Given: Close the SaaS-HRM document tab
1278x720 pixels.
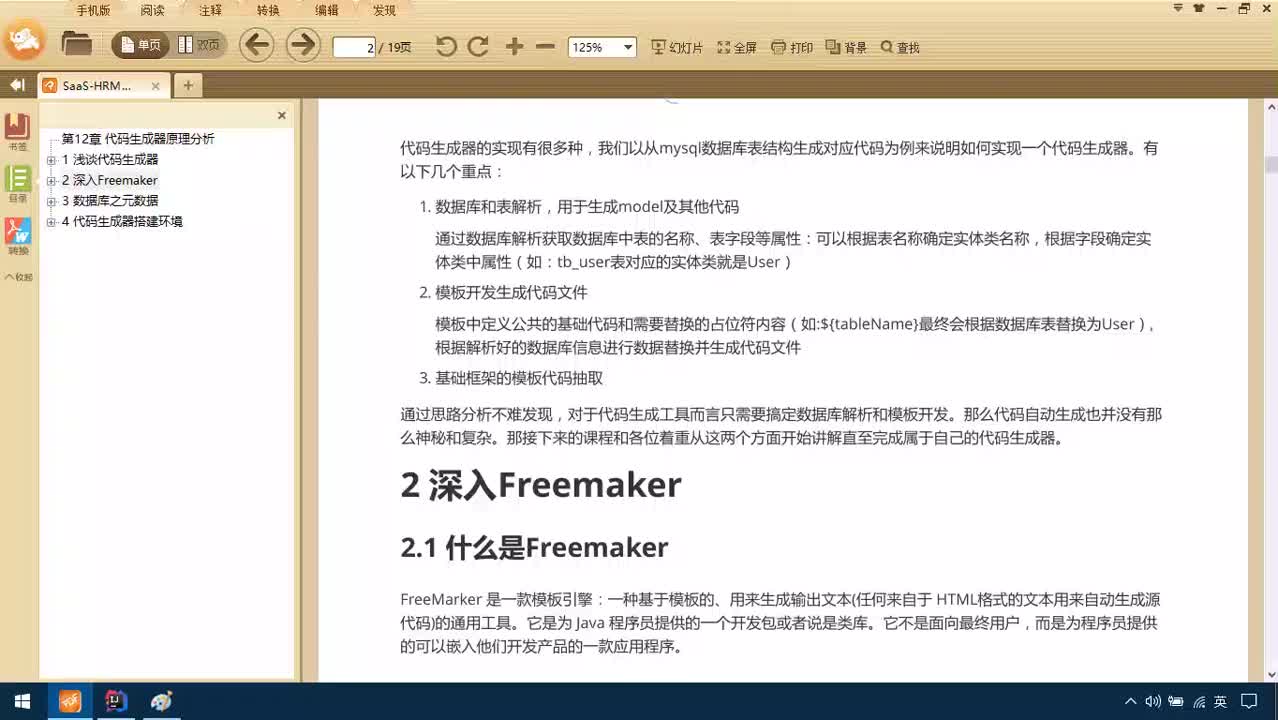Looking at the screenshot, I should point(155,86).
